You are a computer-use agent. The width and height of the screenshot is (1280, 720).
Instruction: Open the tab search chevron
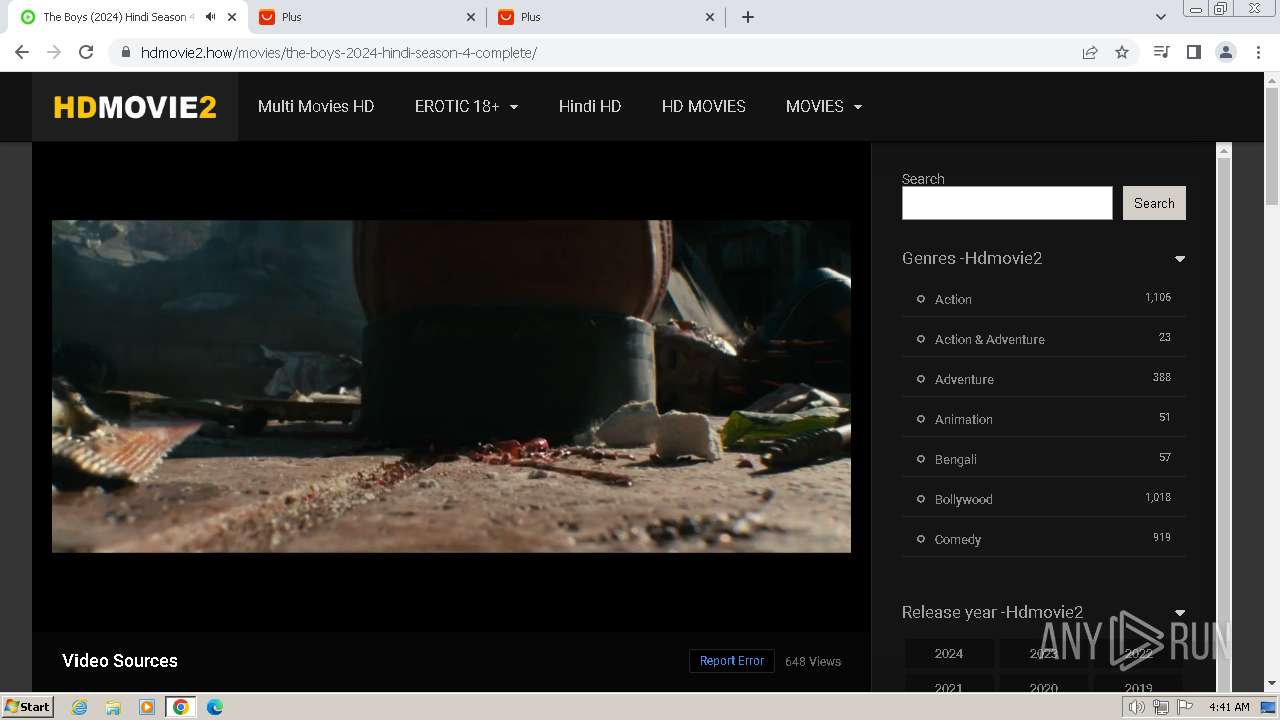pyautogui.click(x=1161, y=17)
